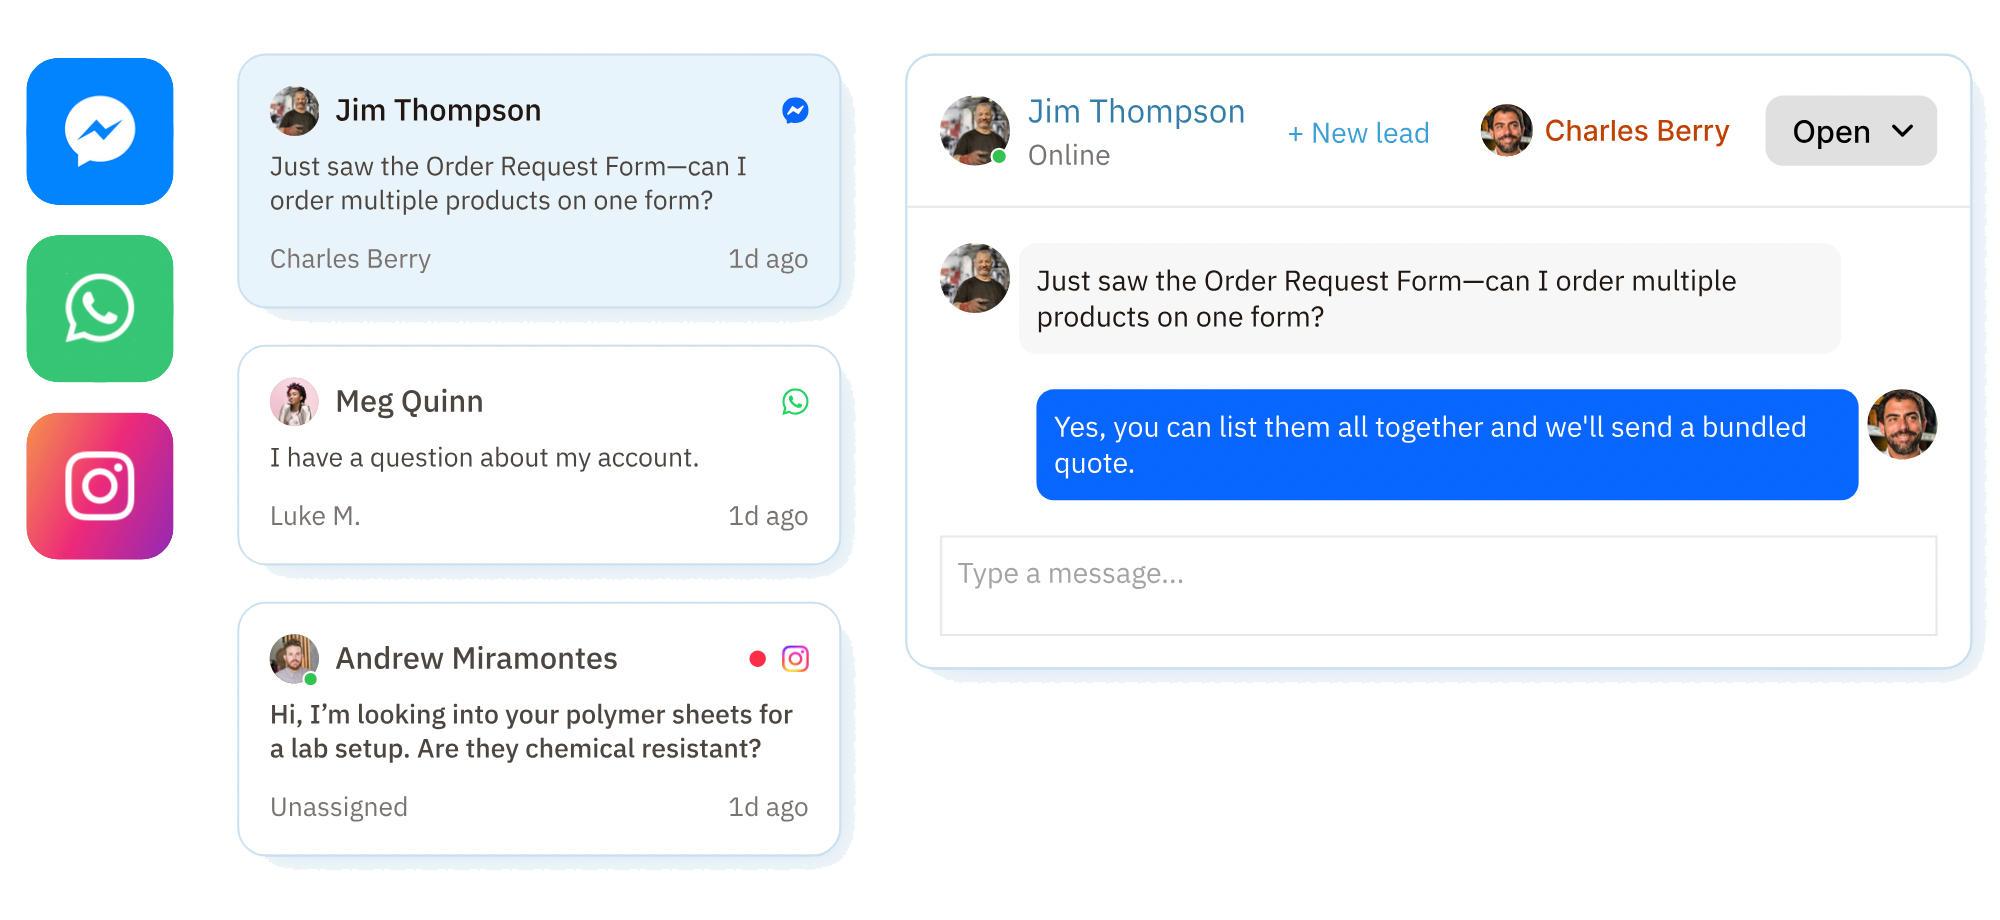
Task: Expand the chevron beside Open status
Action: pyautogui.click(x=1903, y=131)
